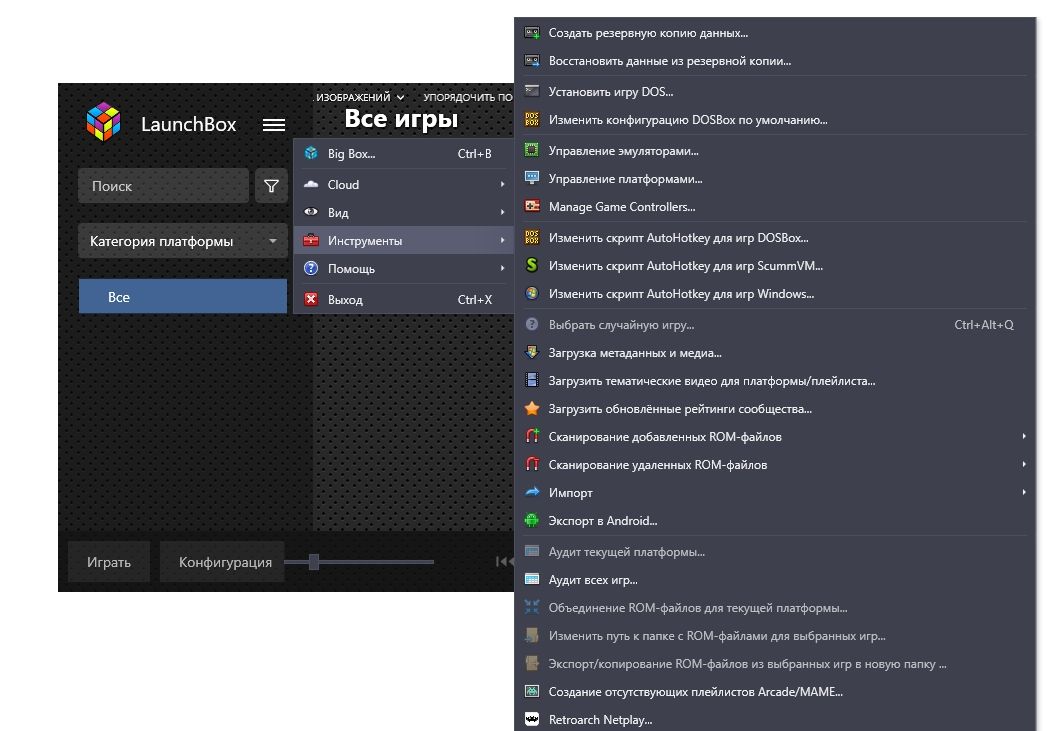This screenshot has width=1063, height=731.
Task: Click the Big Box cube icon
Action: [x=311, y=153]
